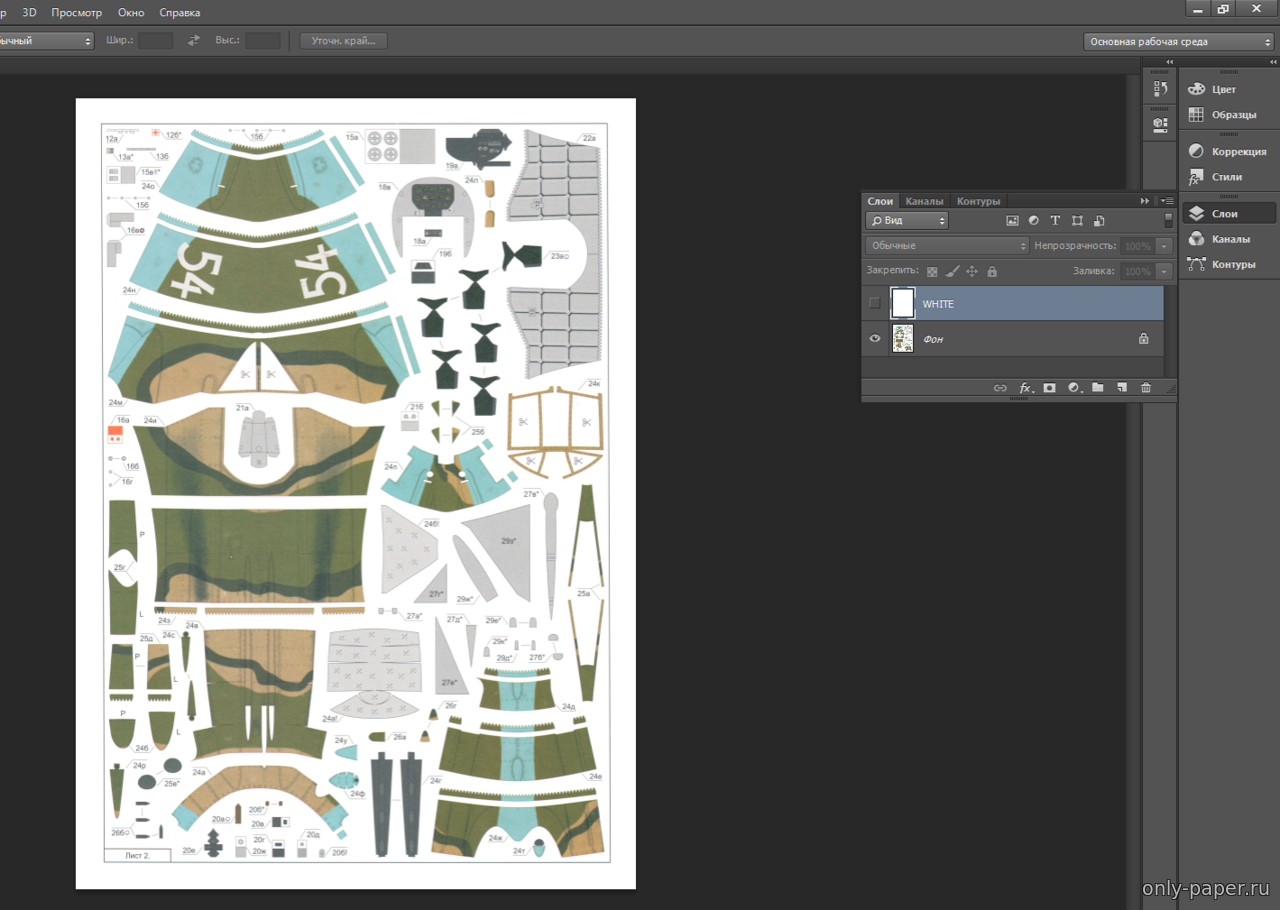The width and height of the screenshot is (1280, 910).
Task: Click the Уточн. край button
Action: (x=343, y=41)
